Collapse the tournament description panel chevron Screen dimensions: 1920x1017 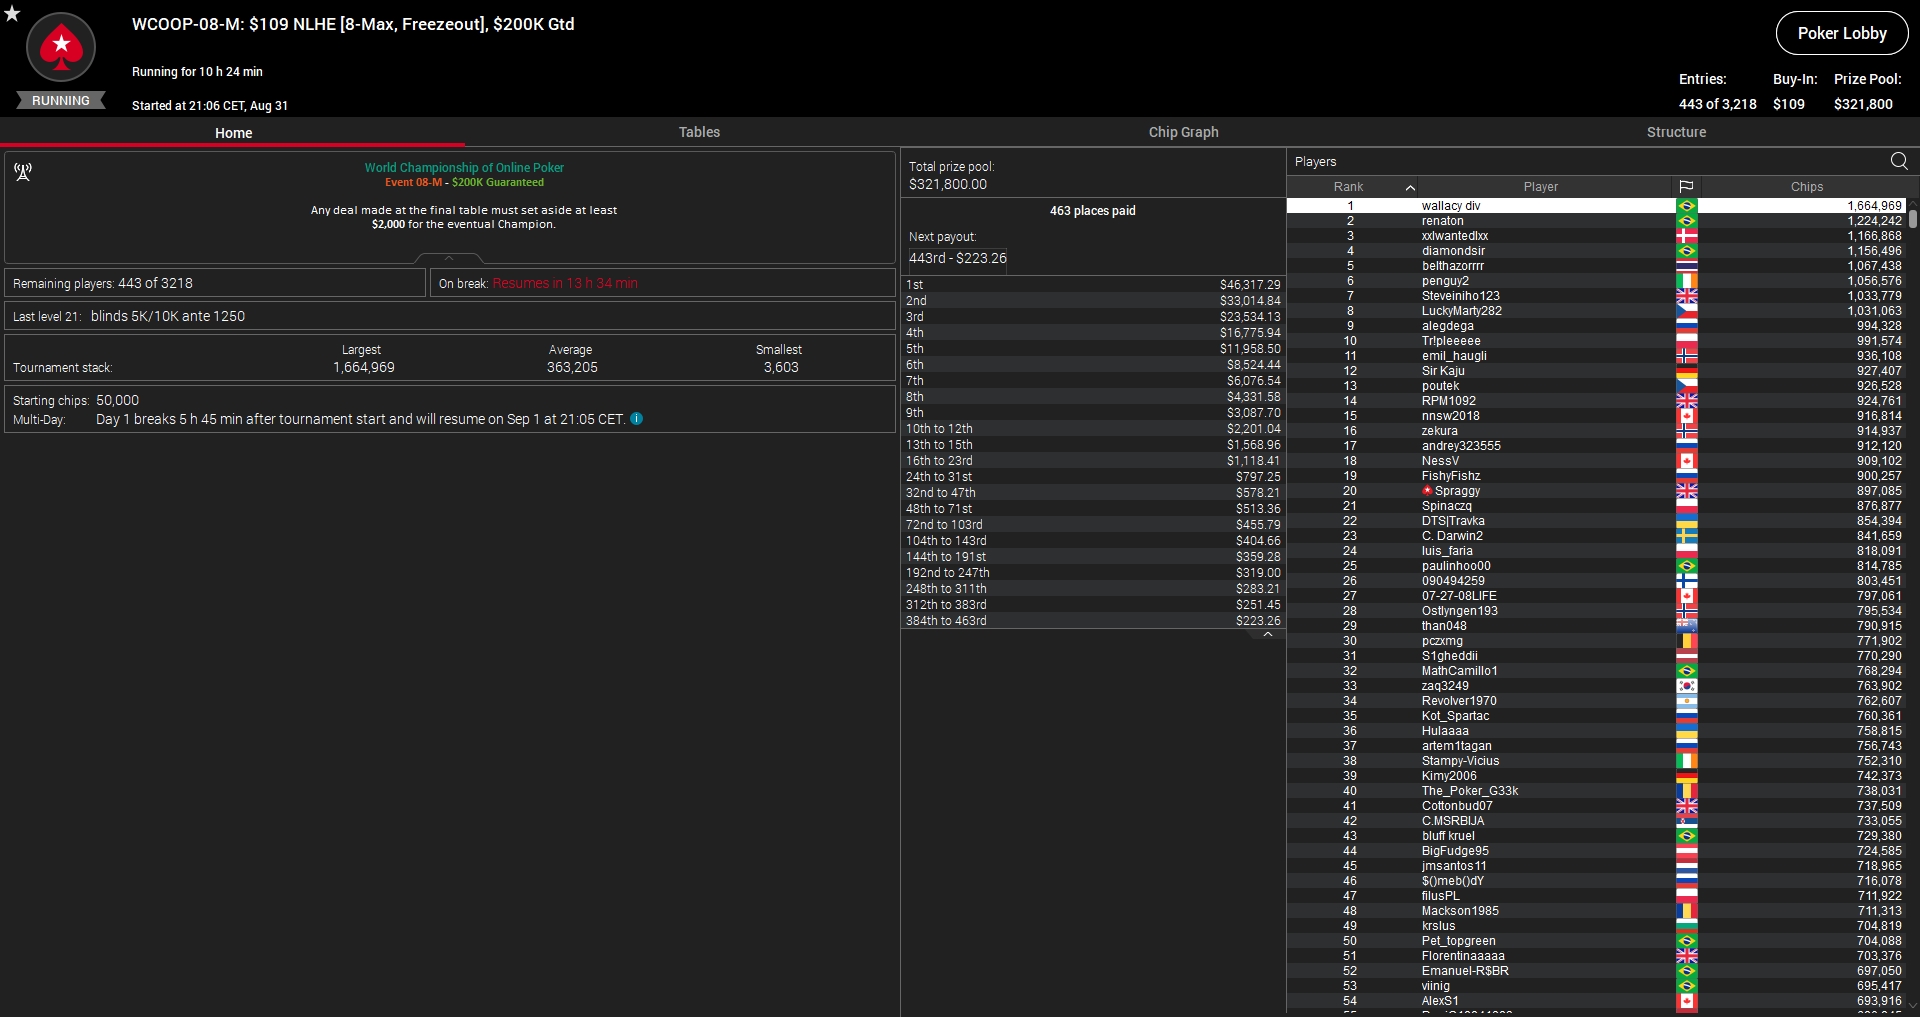449,258
